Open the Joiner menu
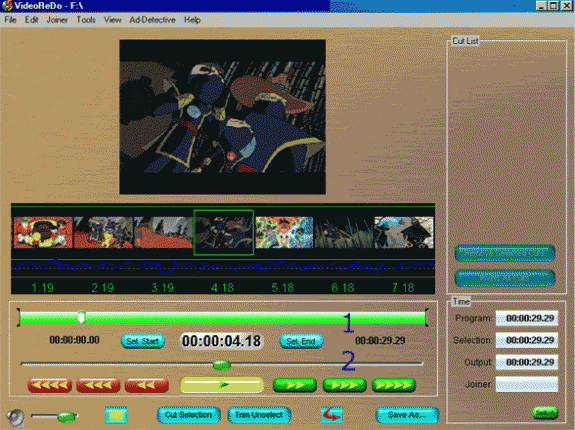The width and height of the screenshot is (575, 430). 57,20
